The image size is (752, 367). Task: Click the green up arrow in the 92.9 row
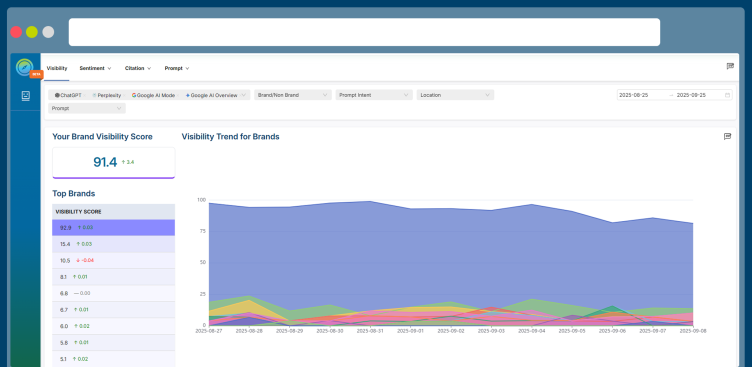coord(79,227)
